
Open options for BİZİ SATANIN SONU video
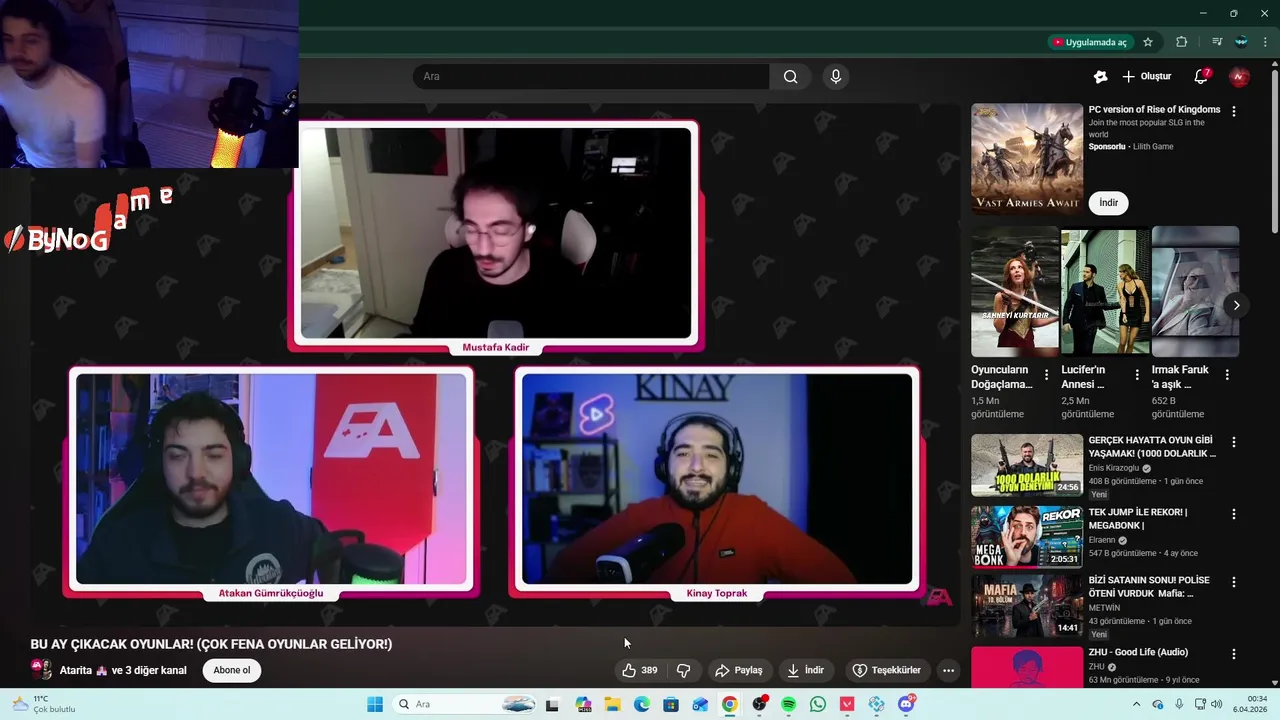(x=1233, y=582)
